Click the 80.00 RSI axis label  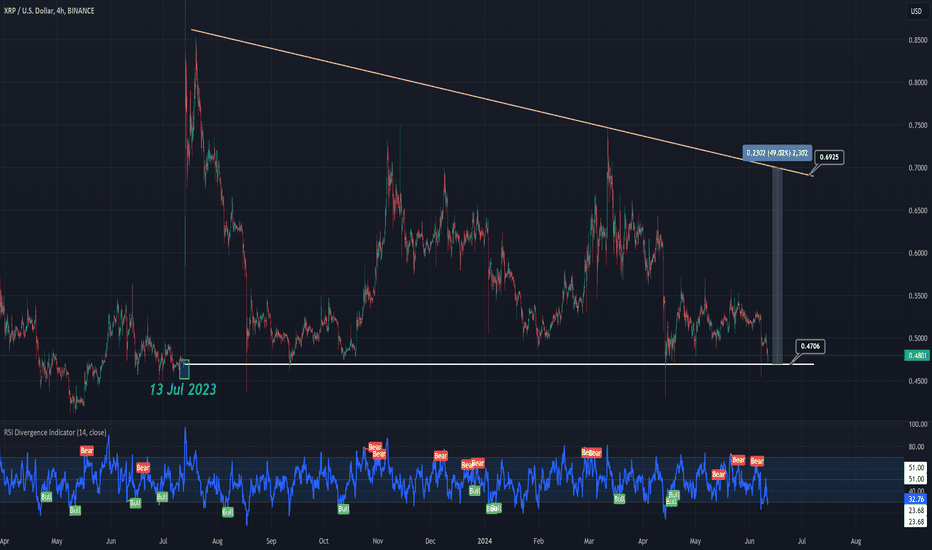pyautogui.click(x=919, y=447)
